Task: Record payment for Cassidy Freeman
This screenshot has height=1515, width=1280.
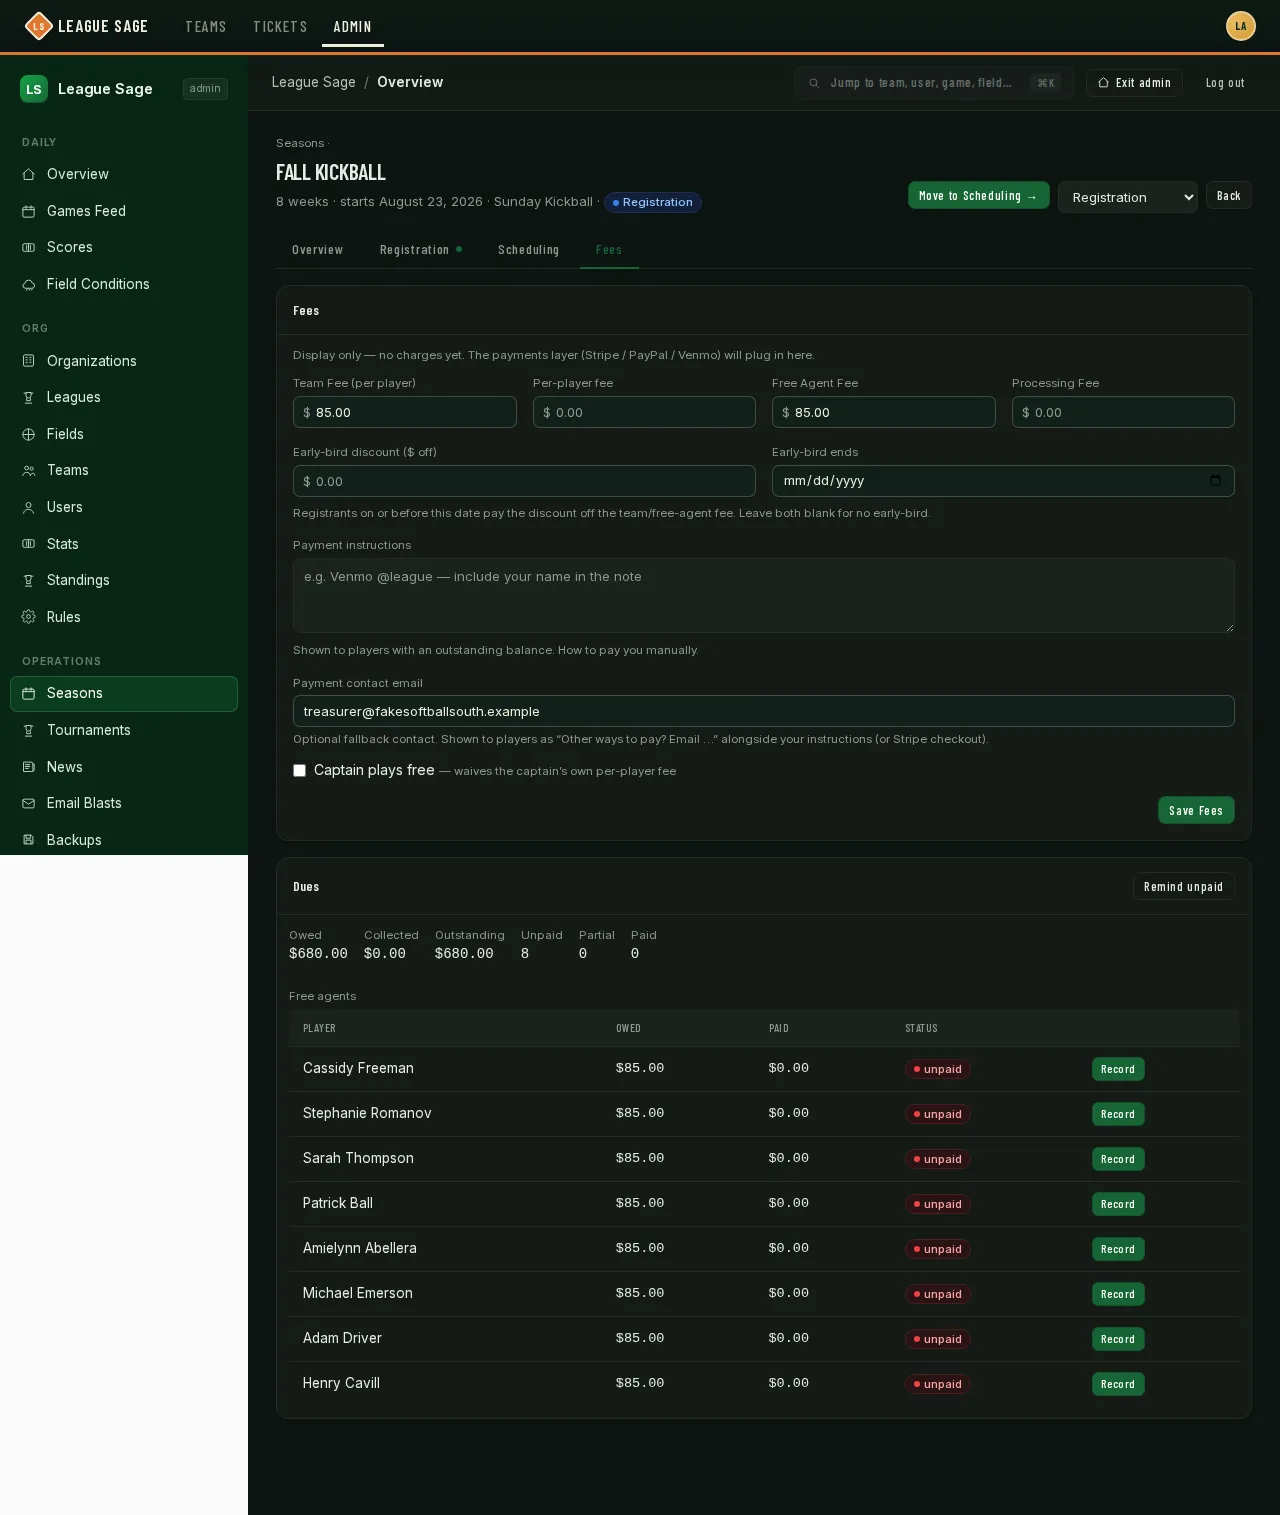Action: 1118,1069
